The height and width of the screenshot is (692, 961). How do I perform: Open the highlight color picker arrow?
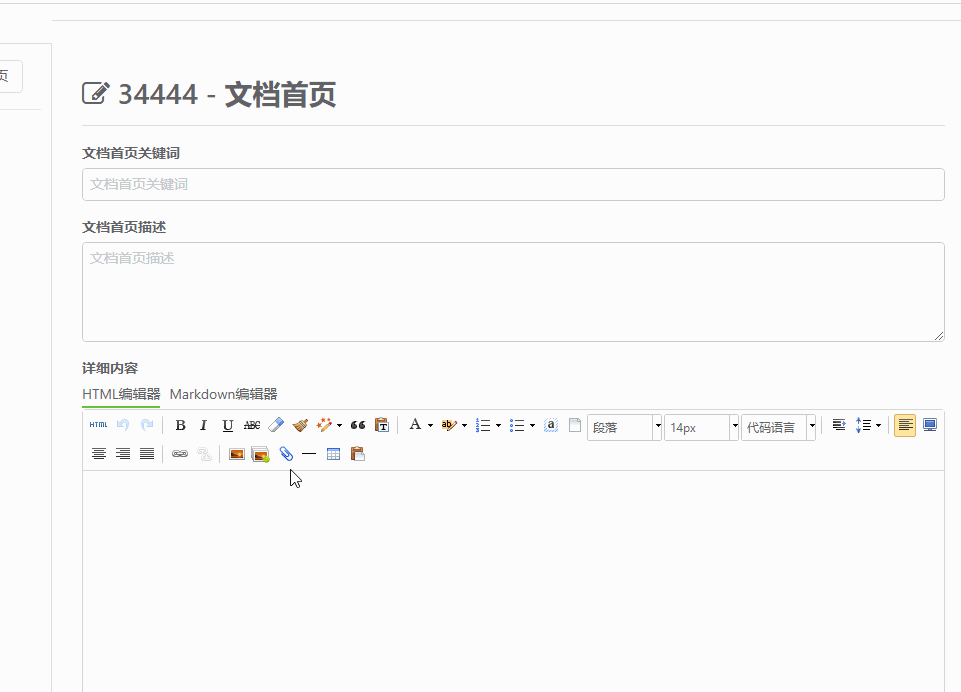tap(465, 425)
